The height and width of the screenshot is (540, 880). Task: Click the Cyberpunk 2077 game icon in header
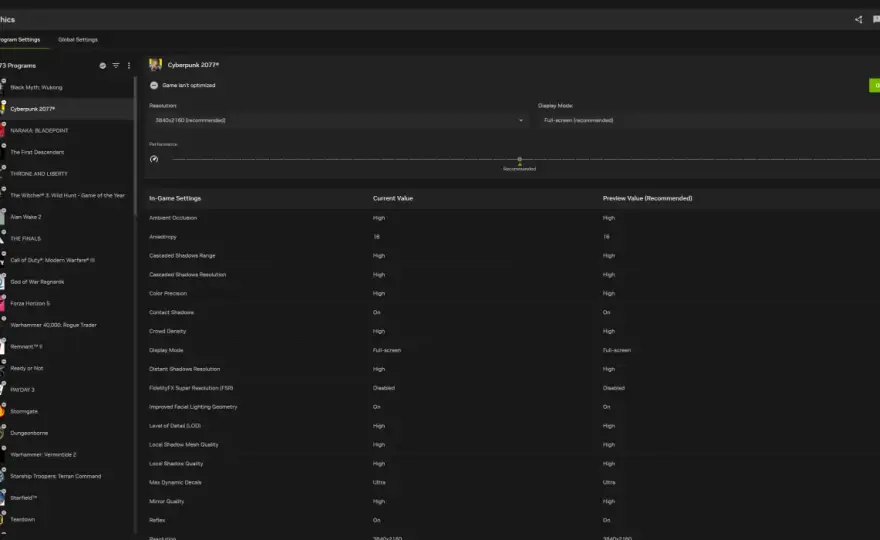(155, 65)
